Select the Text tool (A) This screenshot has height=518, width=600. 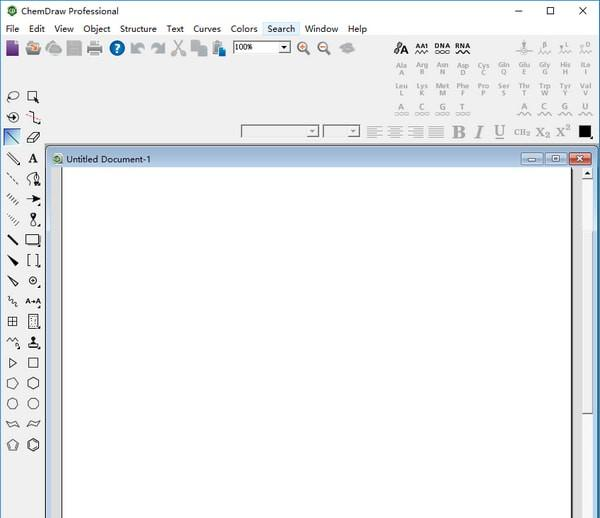coord(33,158)
